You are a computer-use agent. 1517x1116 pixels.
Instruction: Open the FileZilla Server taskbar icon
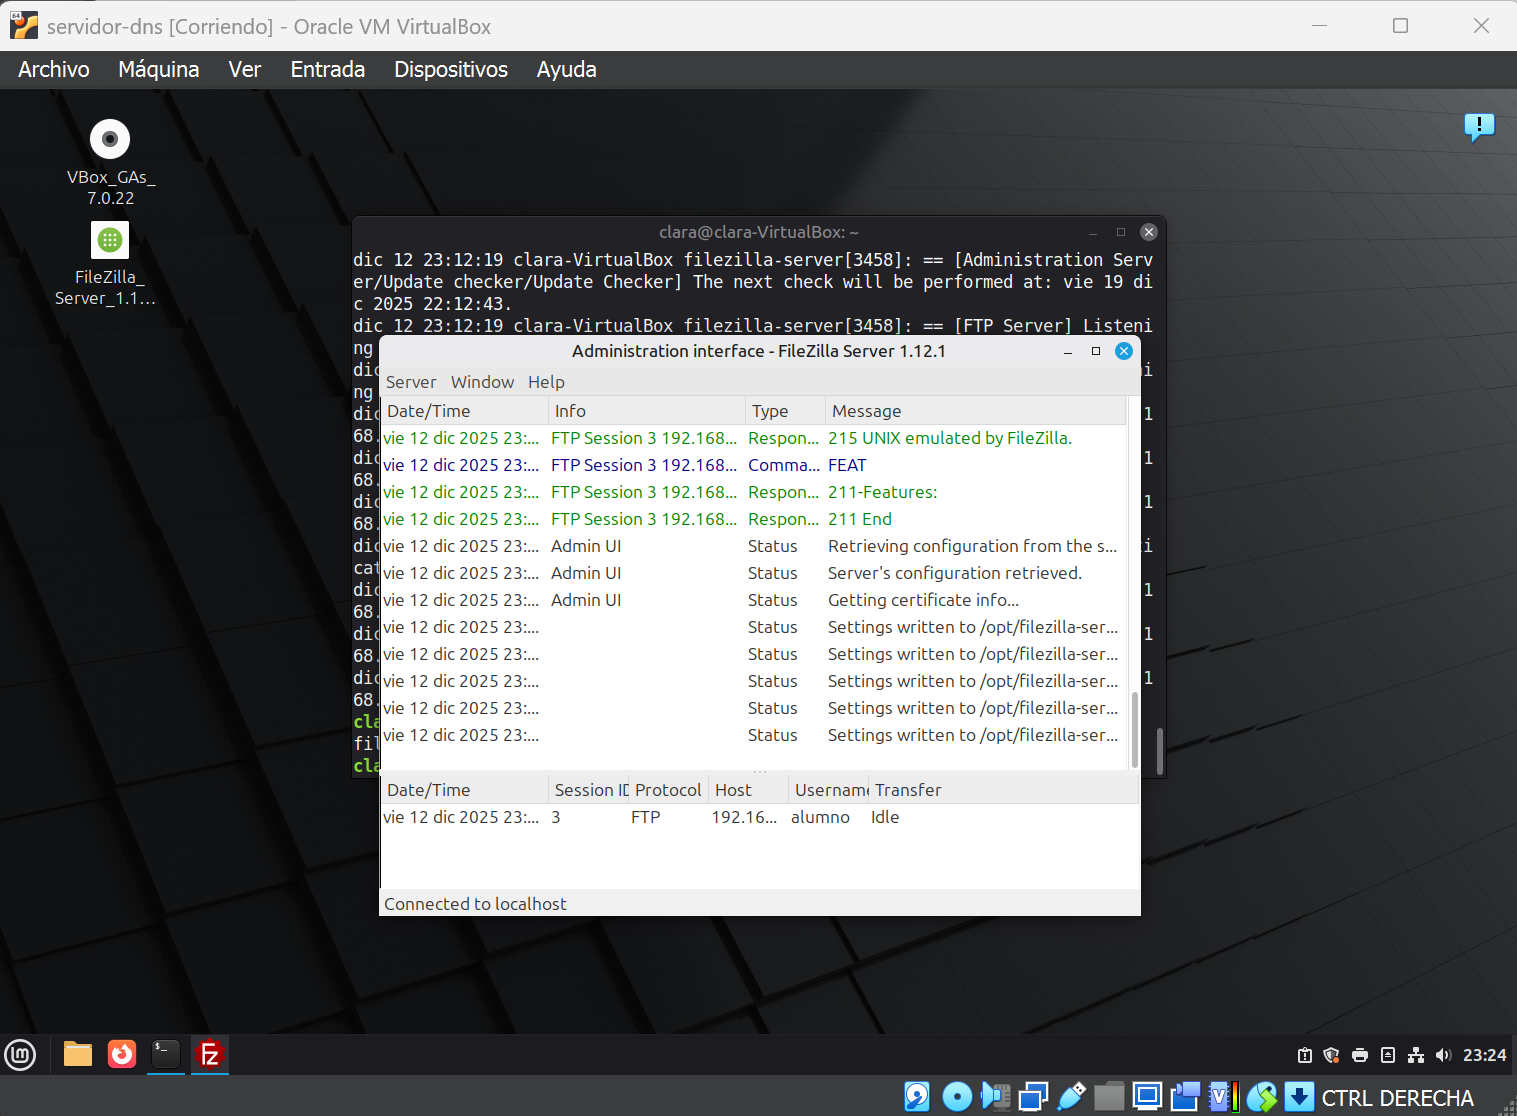(210, 1054)
